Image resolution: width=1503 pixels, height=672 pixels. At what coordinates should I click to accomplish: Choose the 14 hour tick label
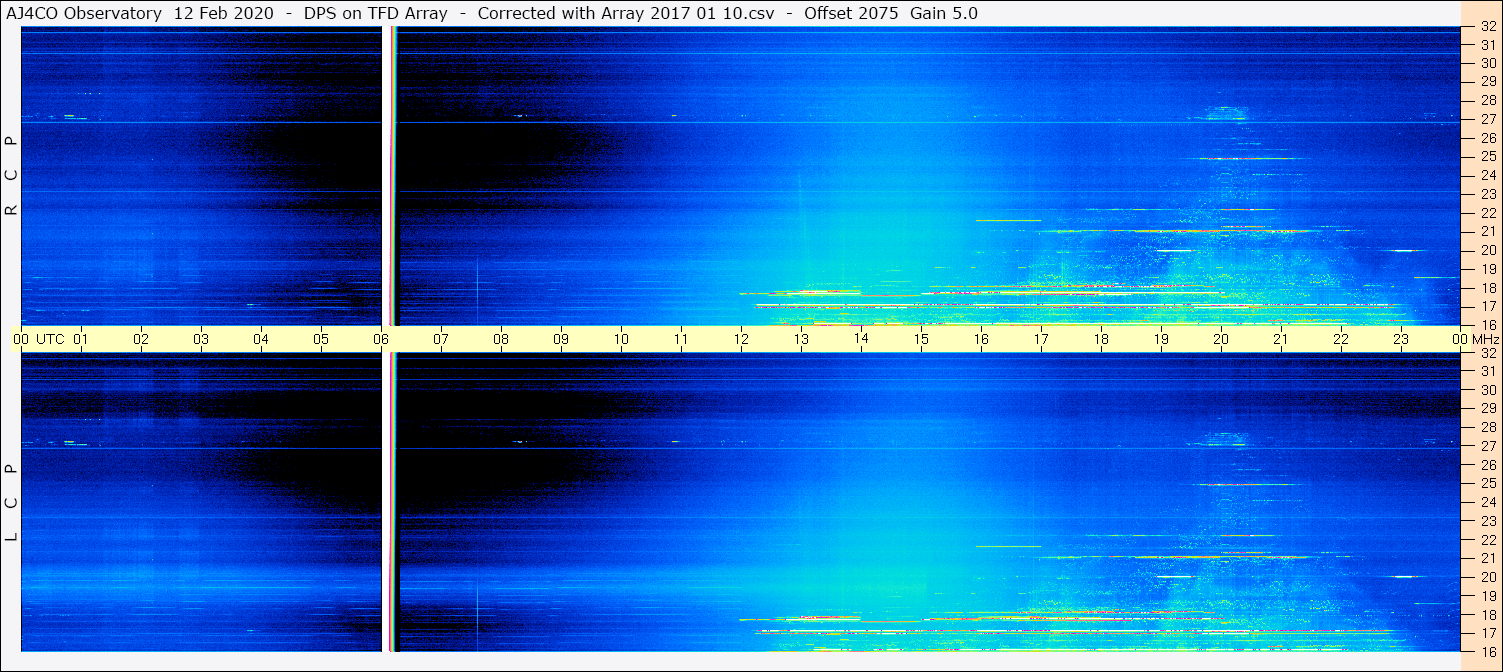(861, 338)
